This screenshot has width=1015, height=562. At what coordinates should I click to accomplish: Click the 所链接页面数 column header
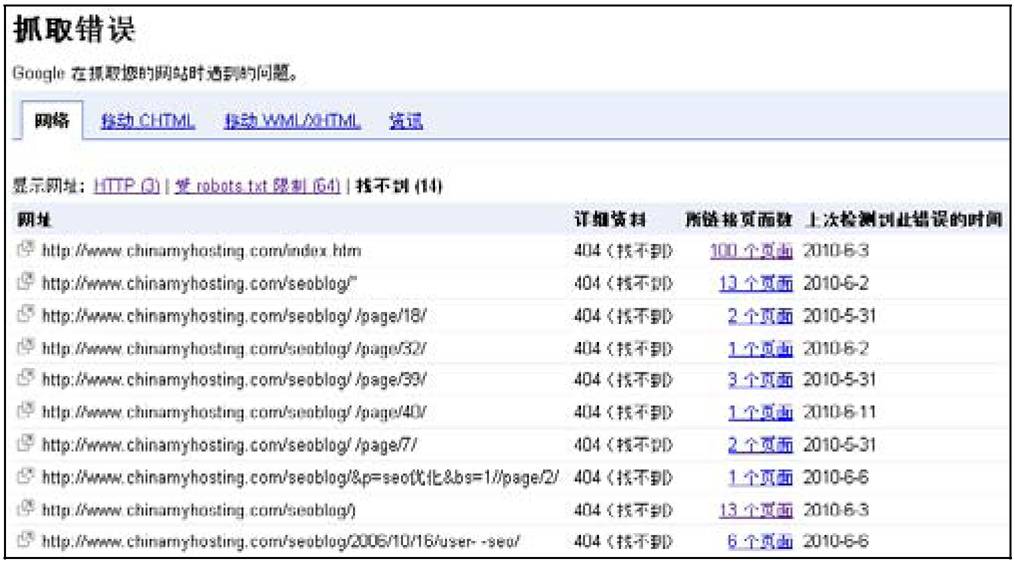click(739, 219)
